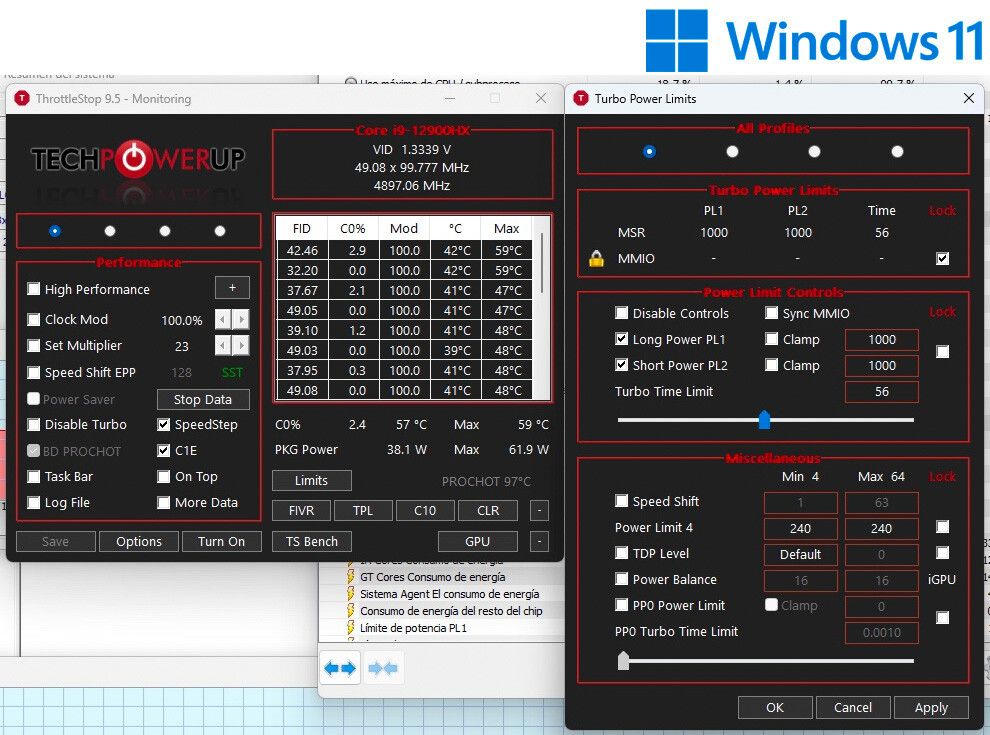The width and height of the screenshot is (990, 735).
Task: Open the Limits window
Action: point(312,481)
